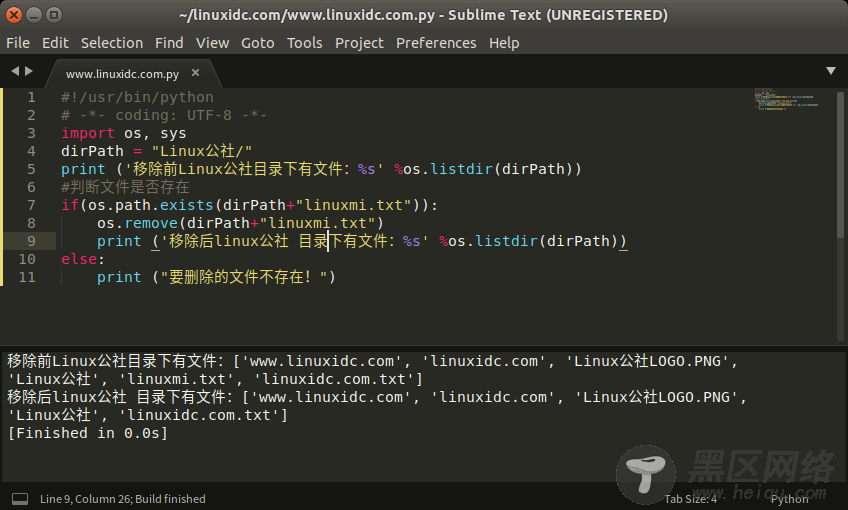The image size is (848, 510).
Task: Click line number 1 in gutter
Action: 31,97
